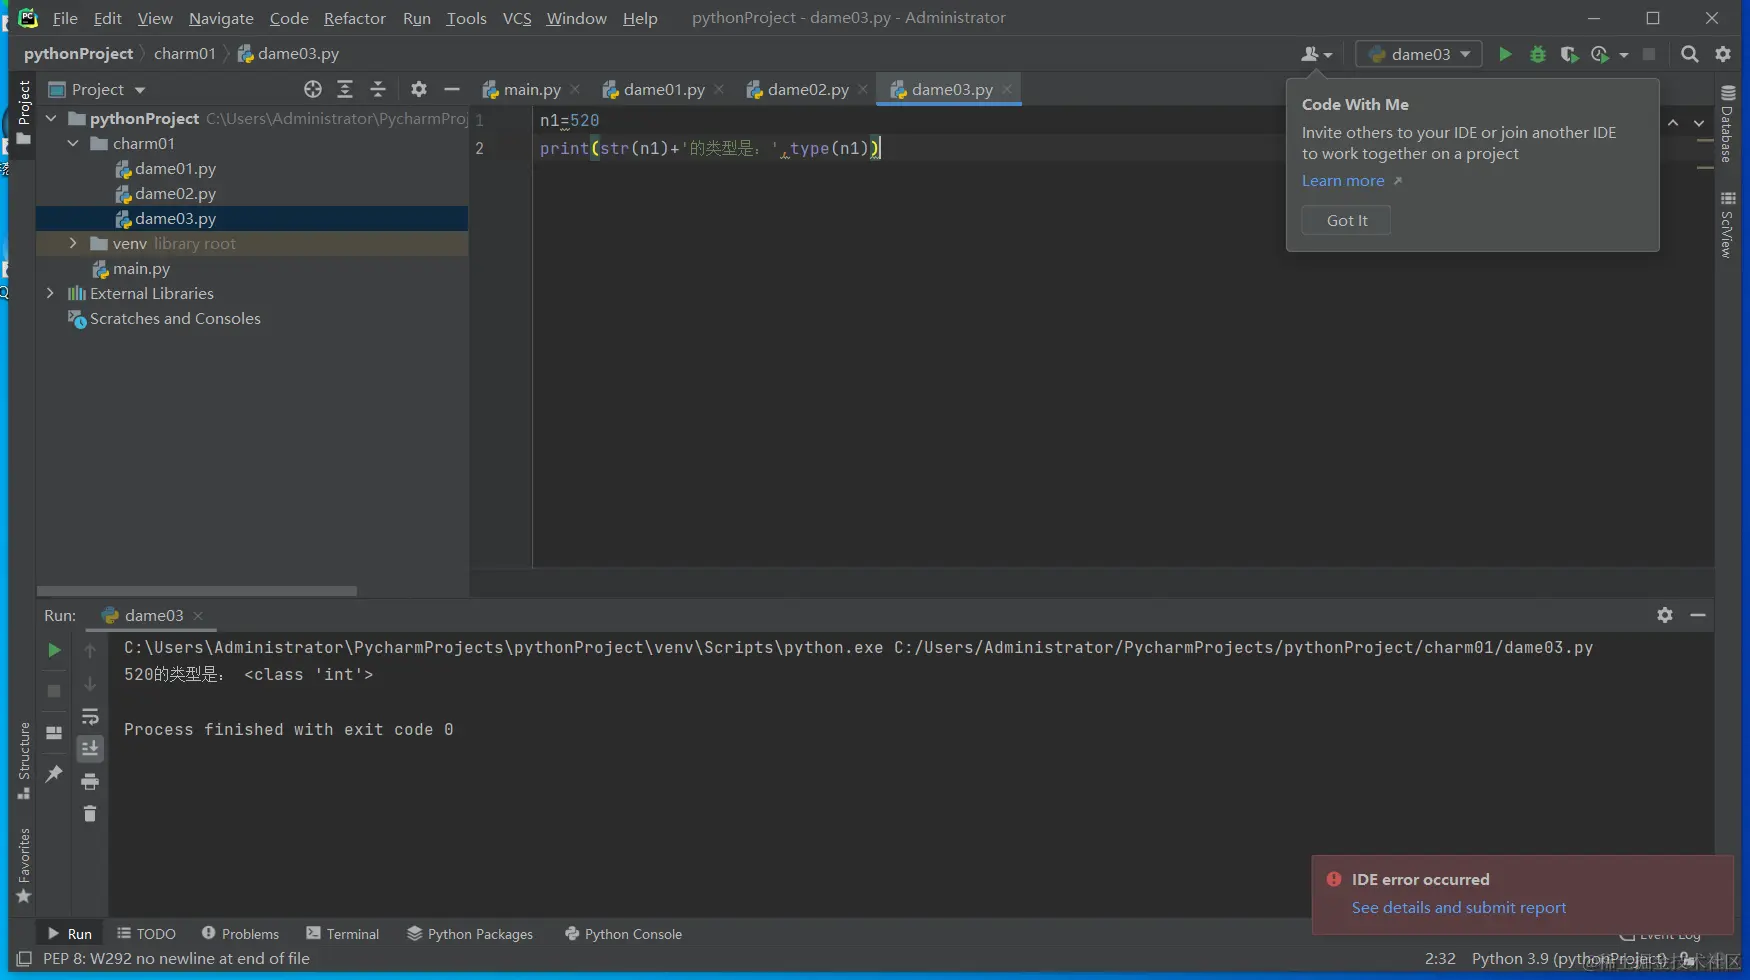Click the Code With Me user icon
The height and width of the screenshot is (980, 1750).
[1316, 54]
